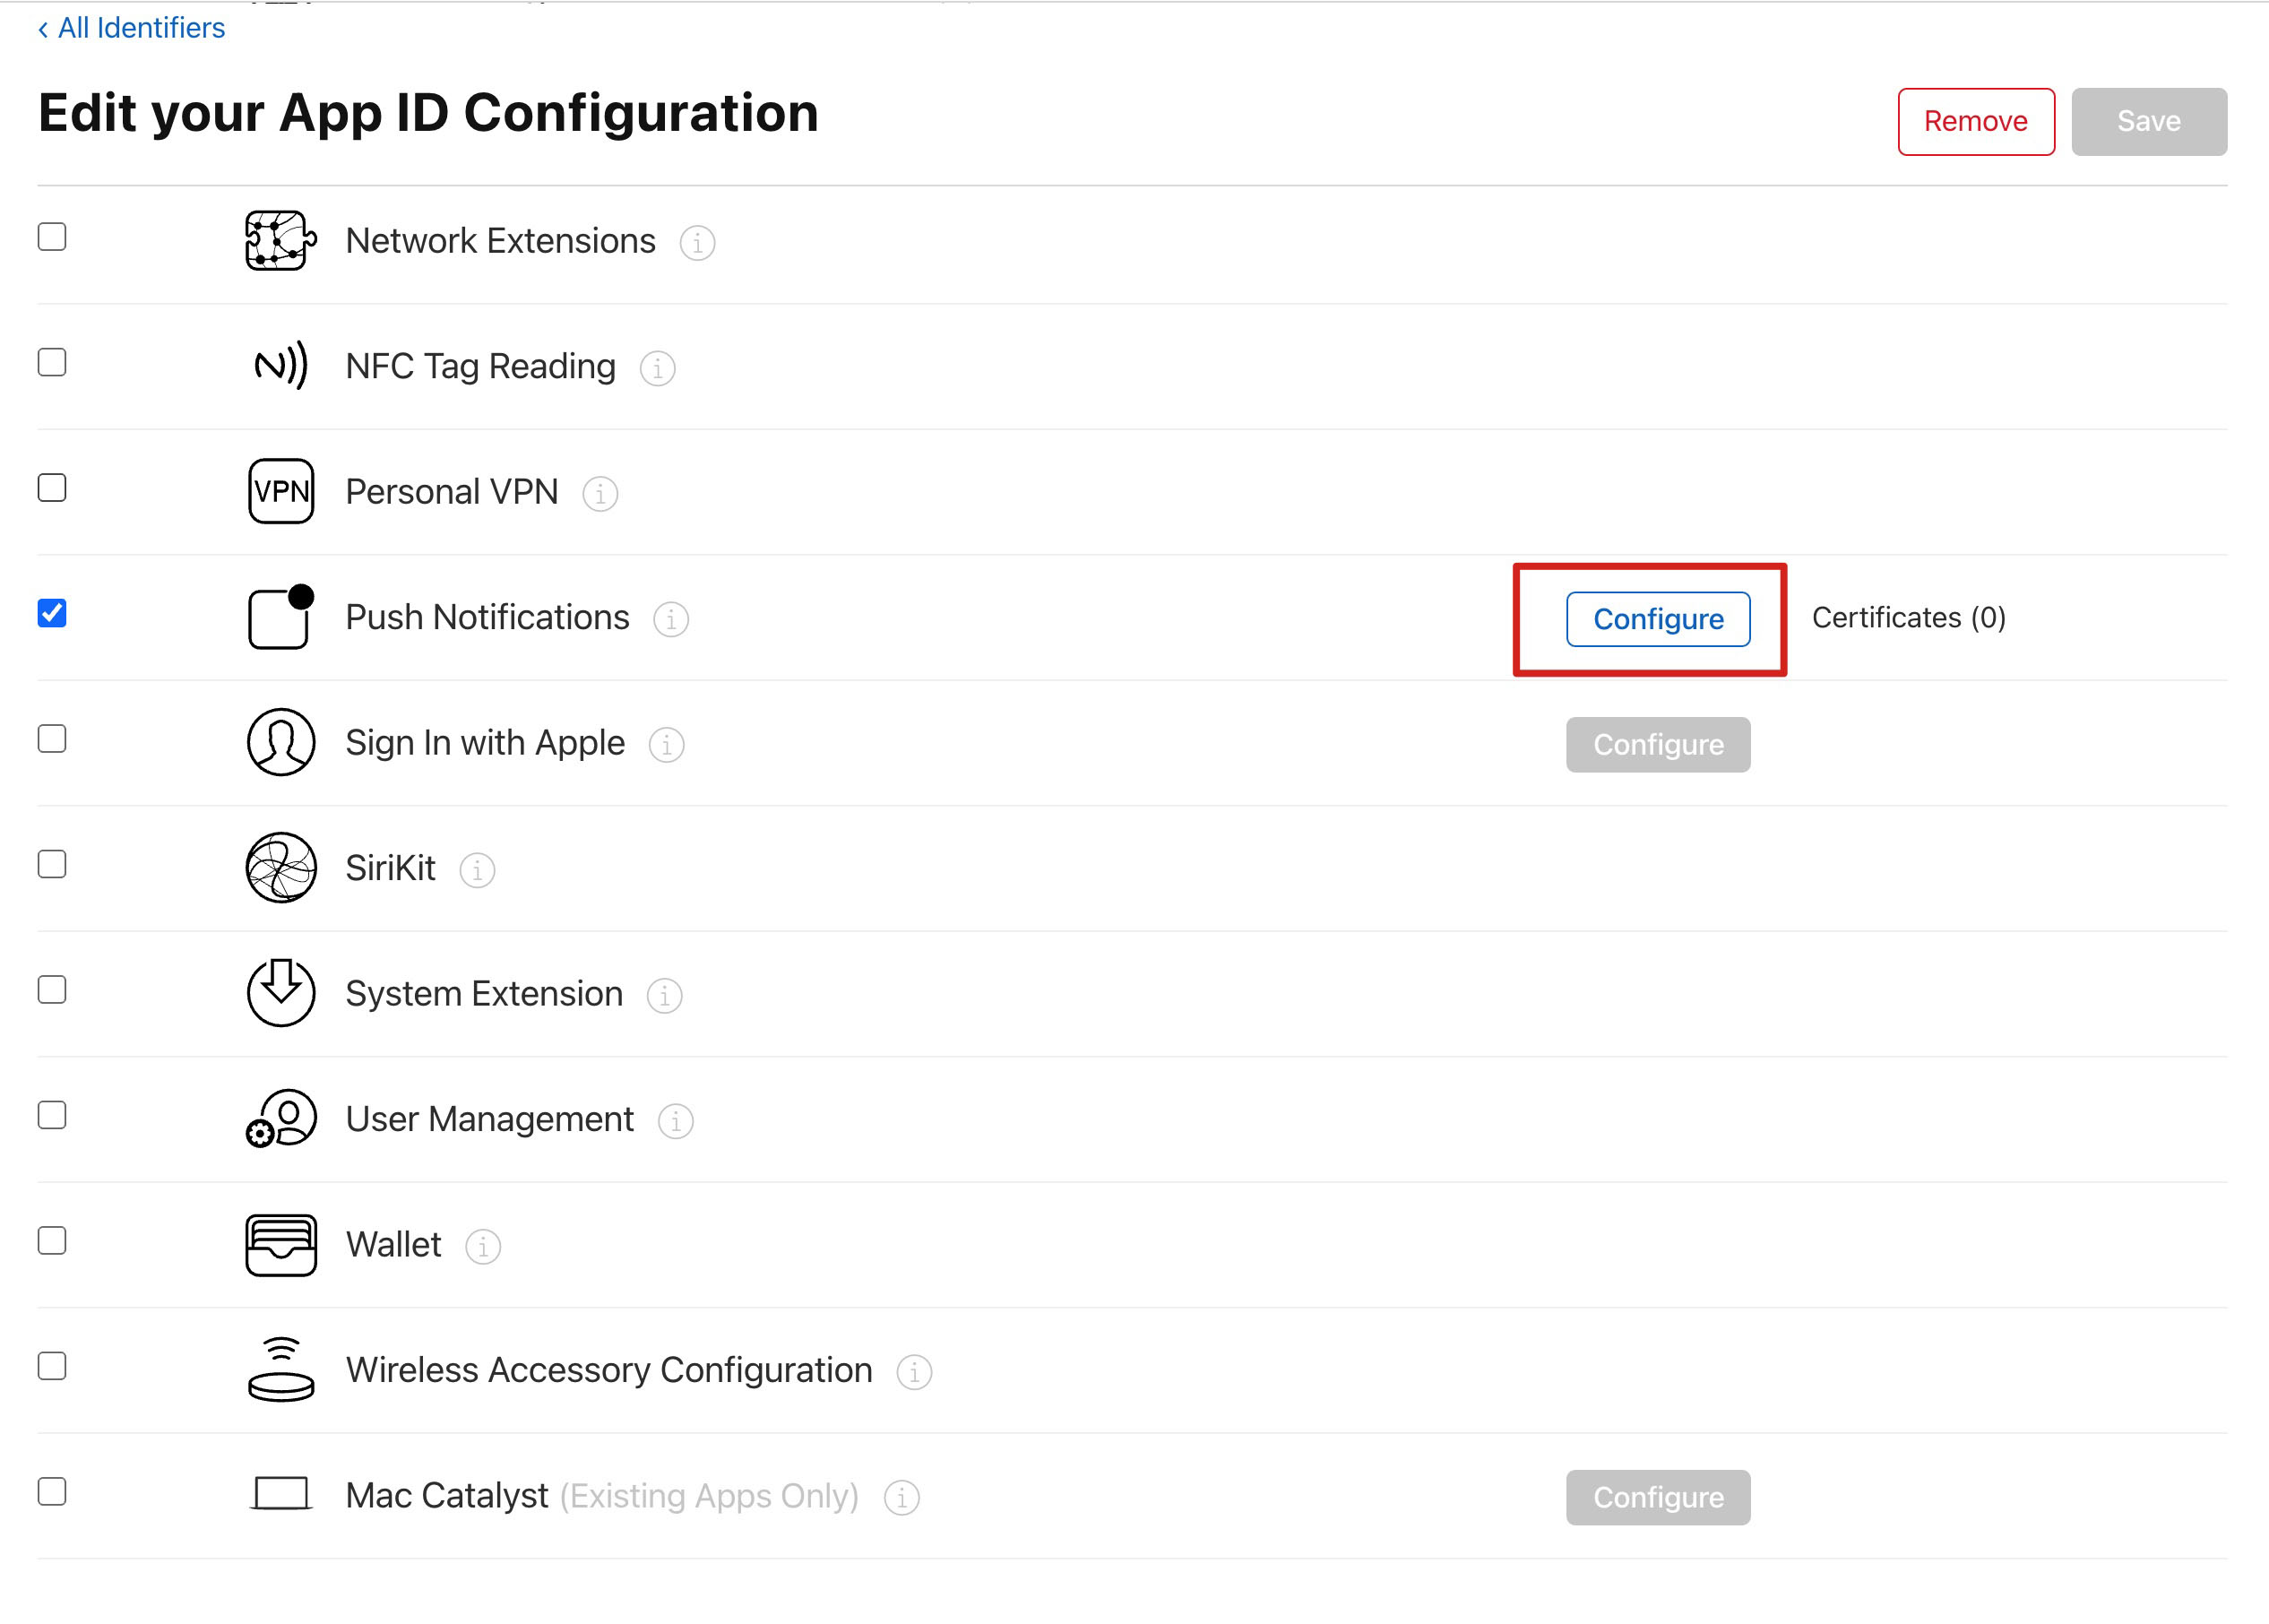Check the SiriKit capability checkbox
The width and height of the screenshot is (2269, 1624).
52,864
